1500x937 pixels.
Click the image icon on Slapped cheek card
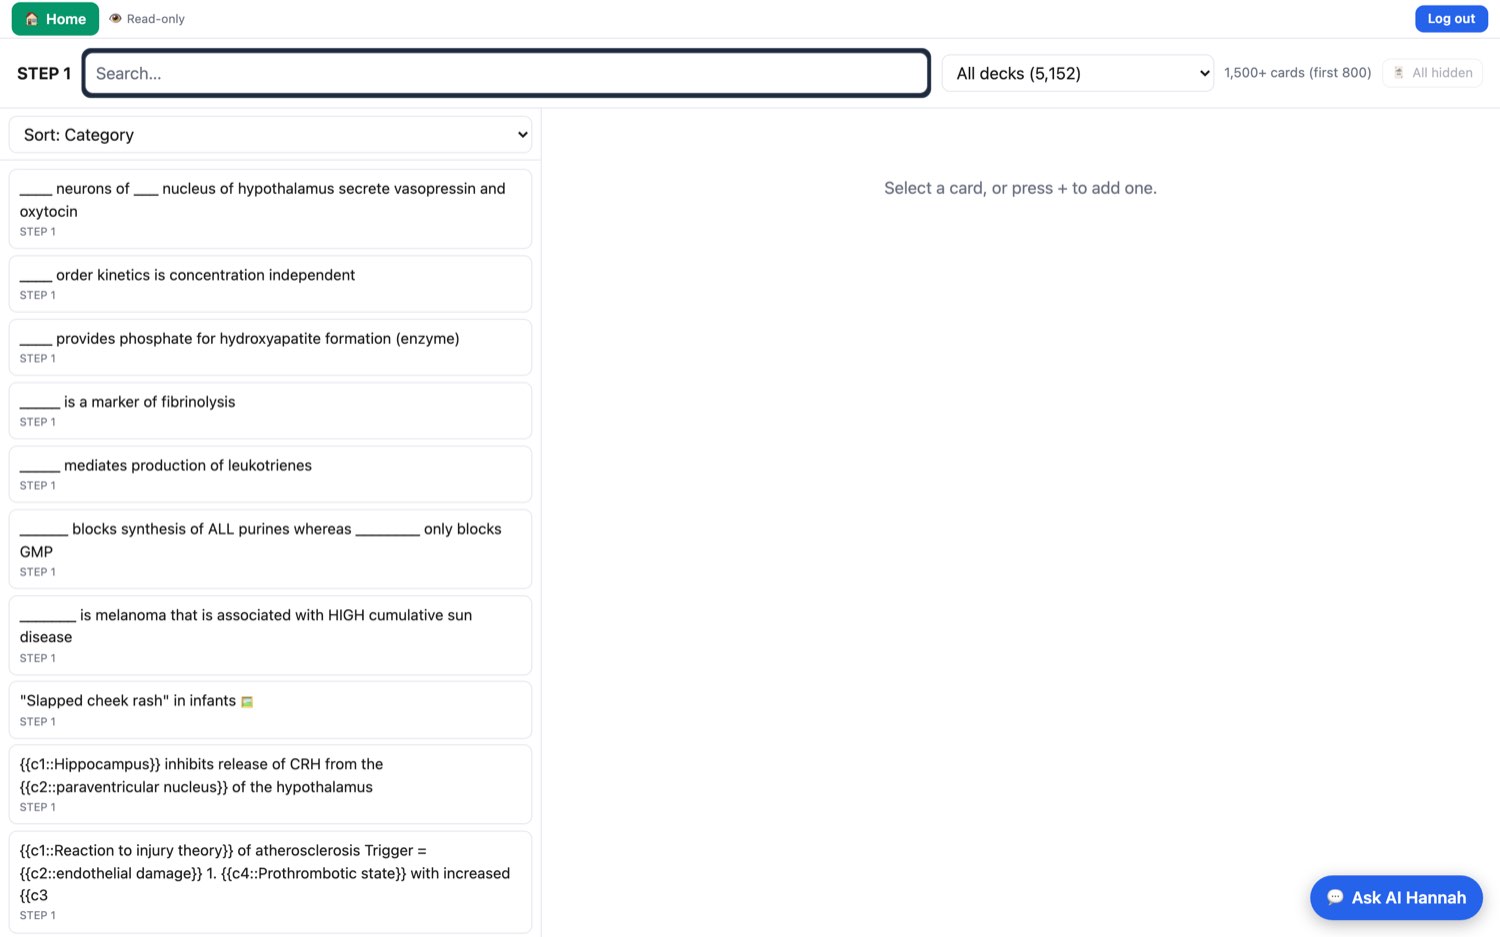(x=247, y=702)
